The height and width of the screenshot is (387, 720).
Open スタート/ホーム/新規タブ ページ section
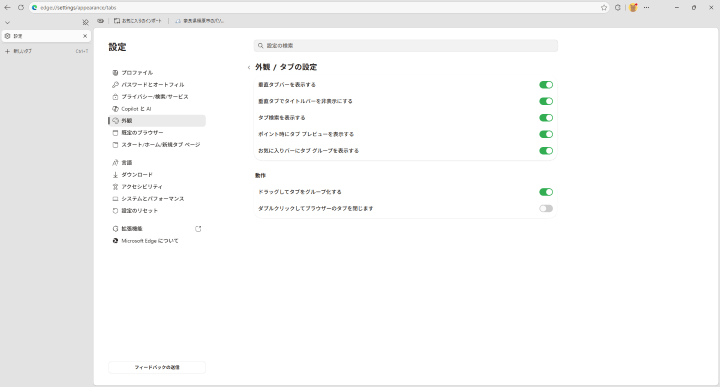157,145
